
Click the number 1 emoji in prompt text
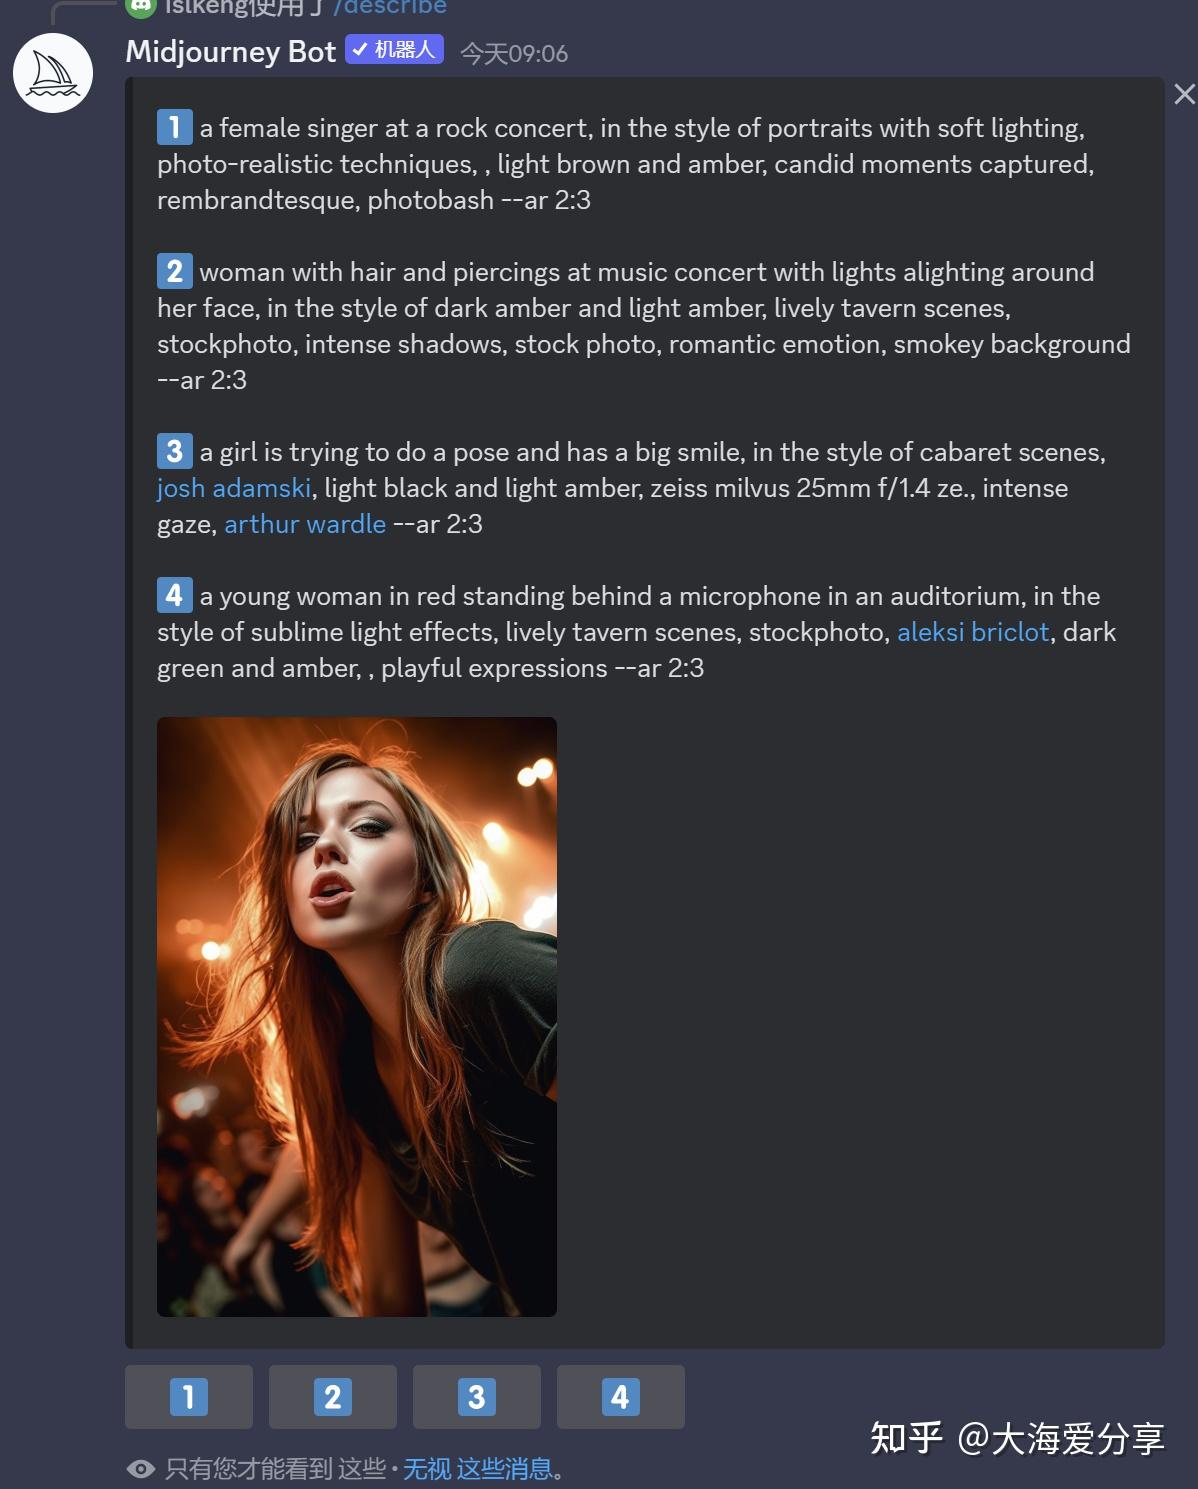pyautogui.click(x=174, y=127)
